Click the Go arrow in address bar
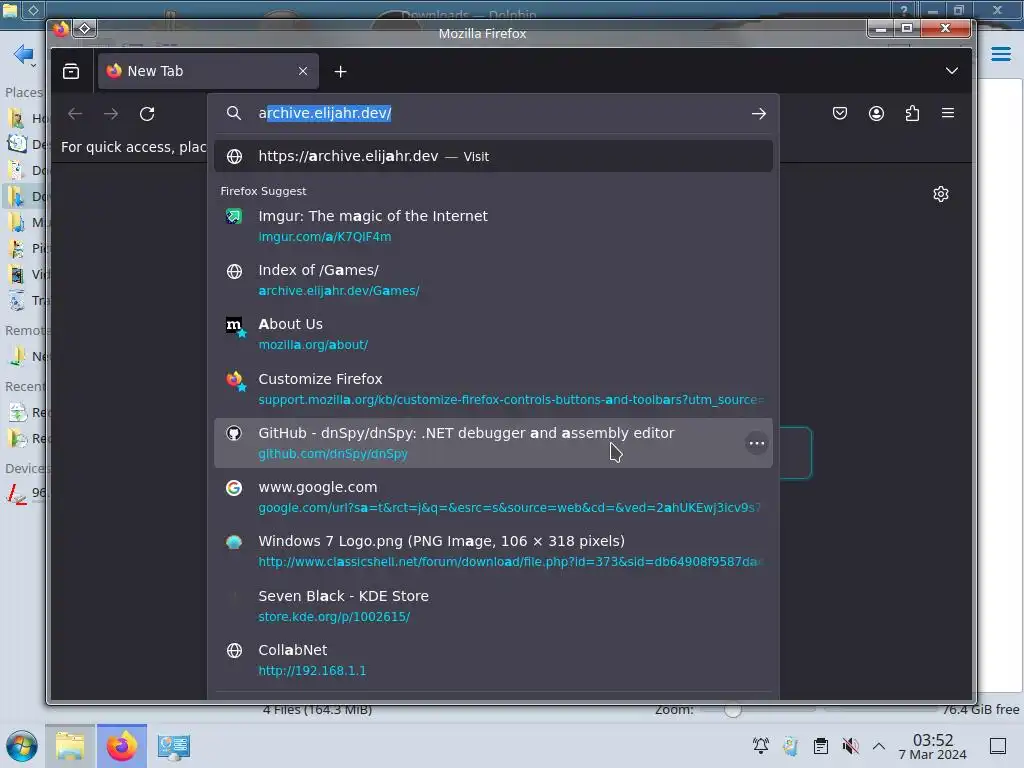This screenshot has height=768, width=1024. tap(758, 114)
